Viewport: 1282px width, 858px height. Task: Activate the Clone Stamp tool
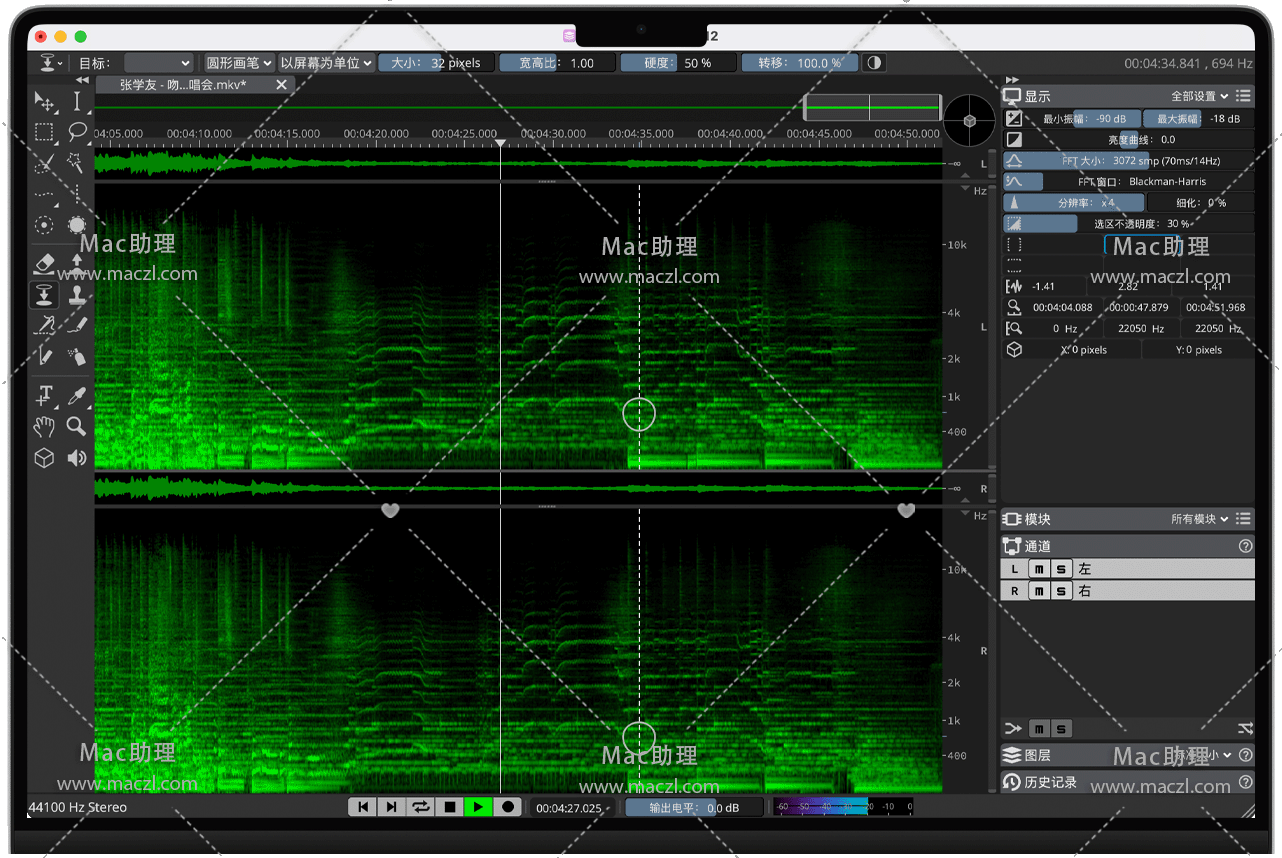77,295
